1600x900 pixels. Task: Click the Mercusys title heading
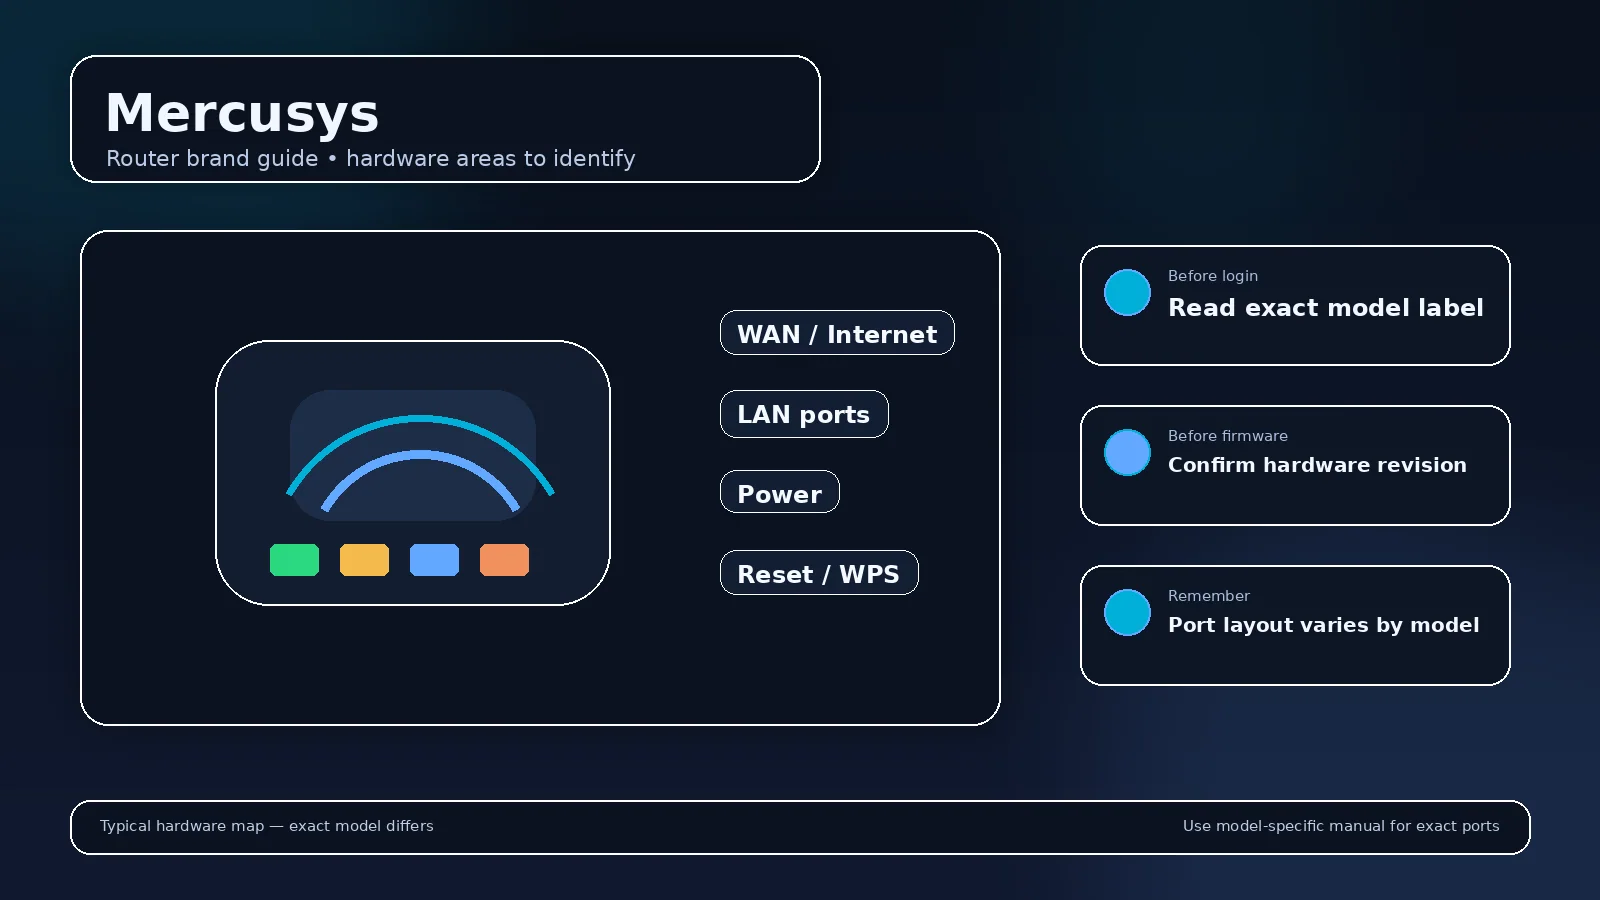(x=242, y=113)
